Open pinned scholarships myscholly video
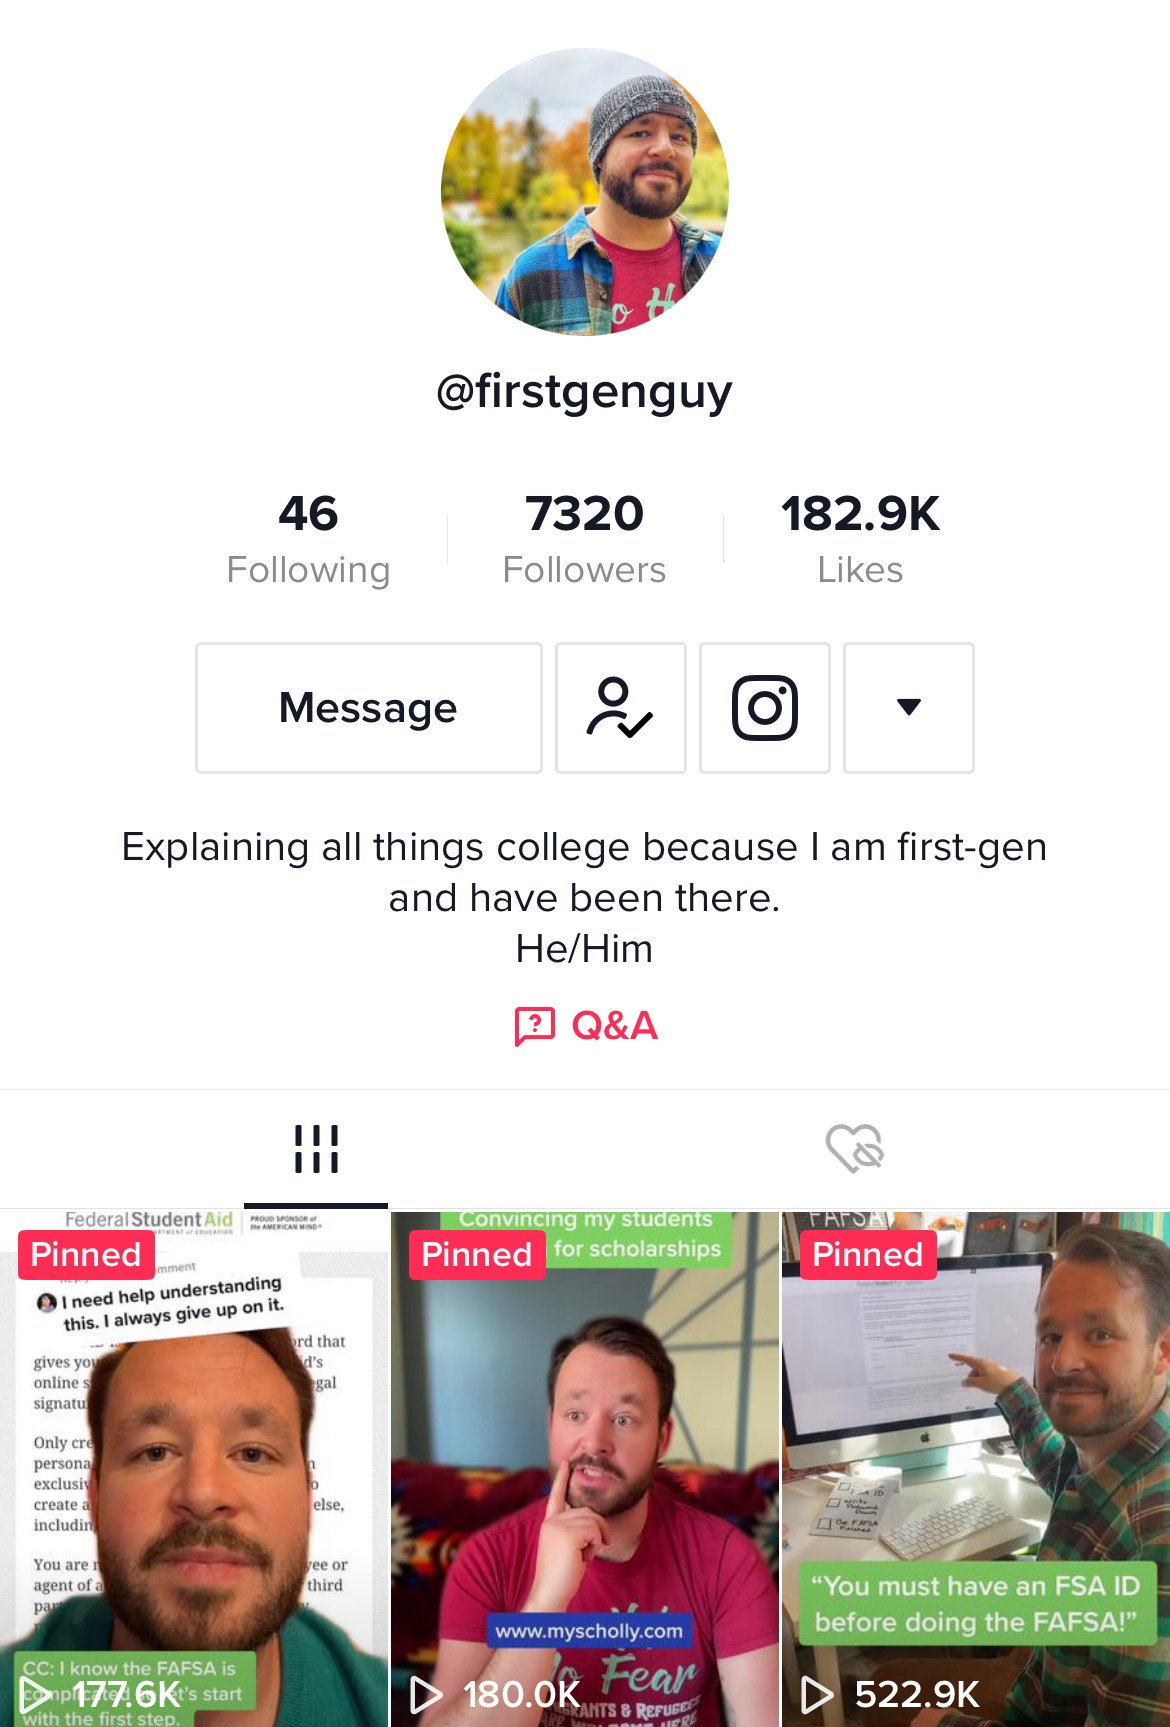 585,1470
